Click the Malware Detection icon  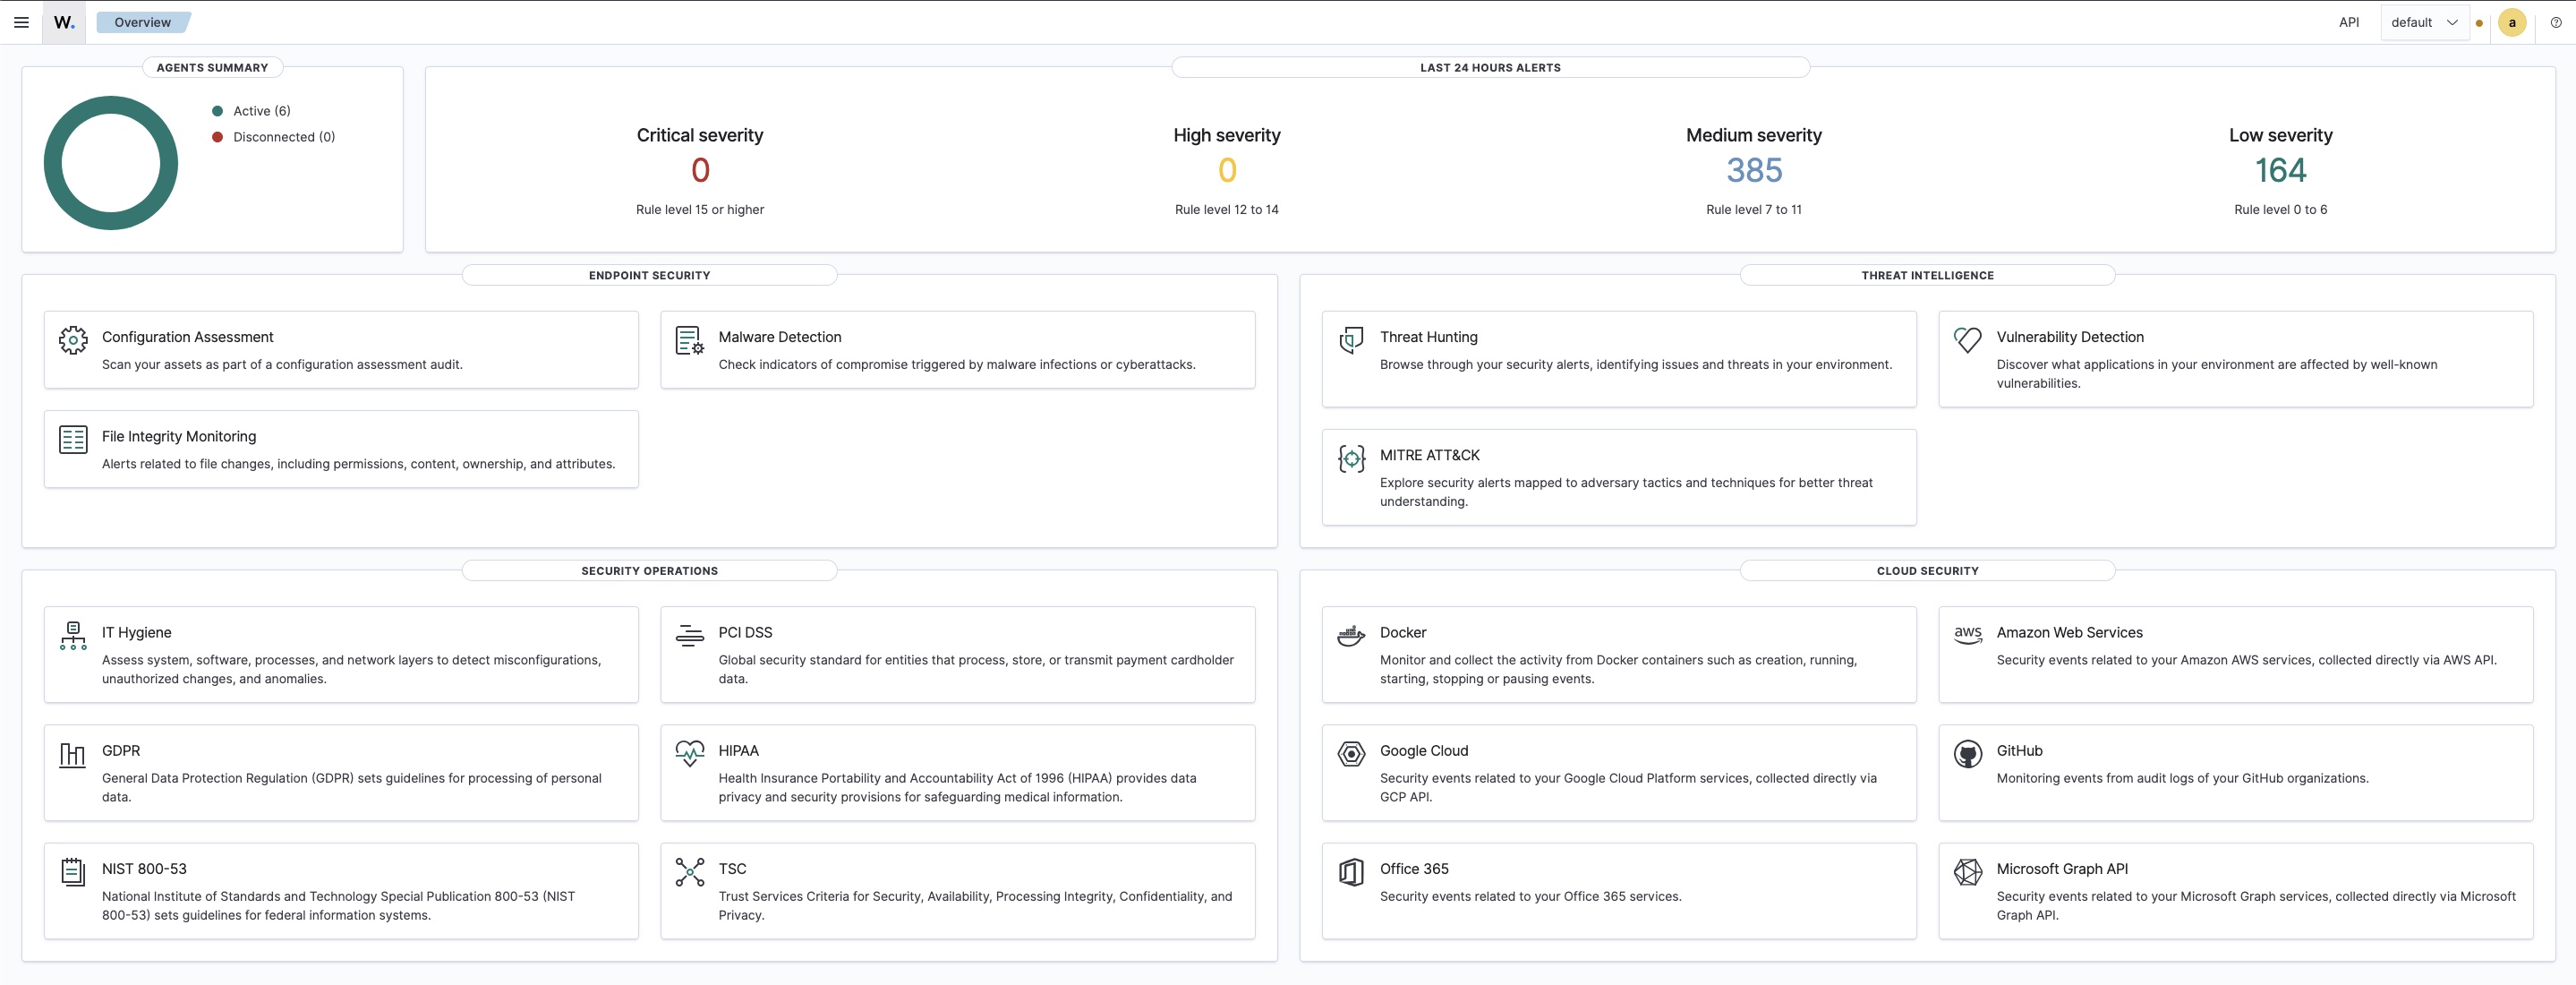tap(689, 340)
